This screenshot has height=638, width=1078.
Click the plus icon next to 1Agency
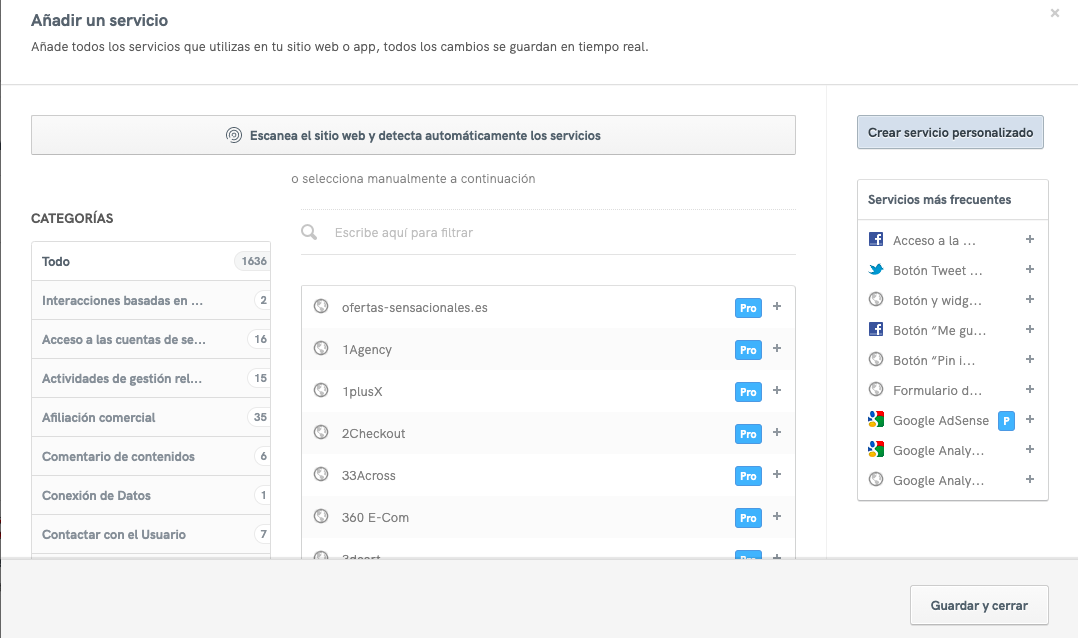tap(777, 349)
